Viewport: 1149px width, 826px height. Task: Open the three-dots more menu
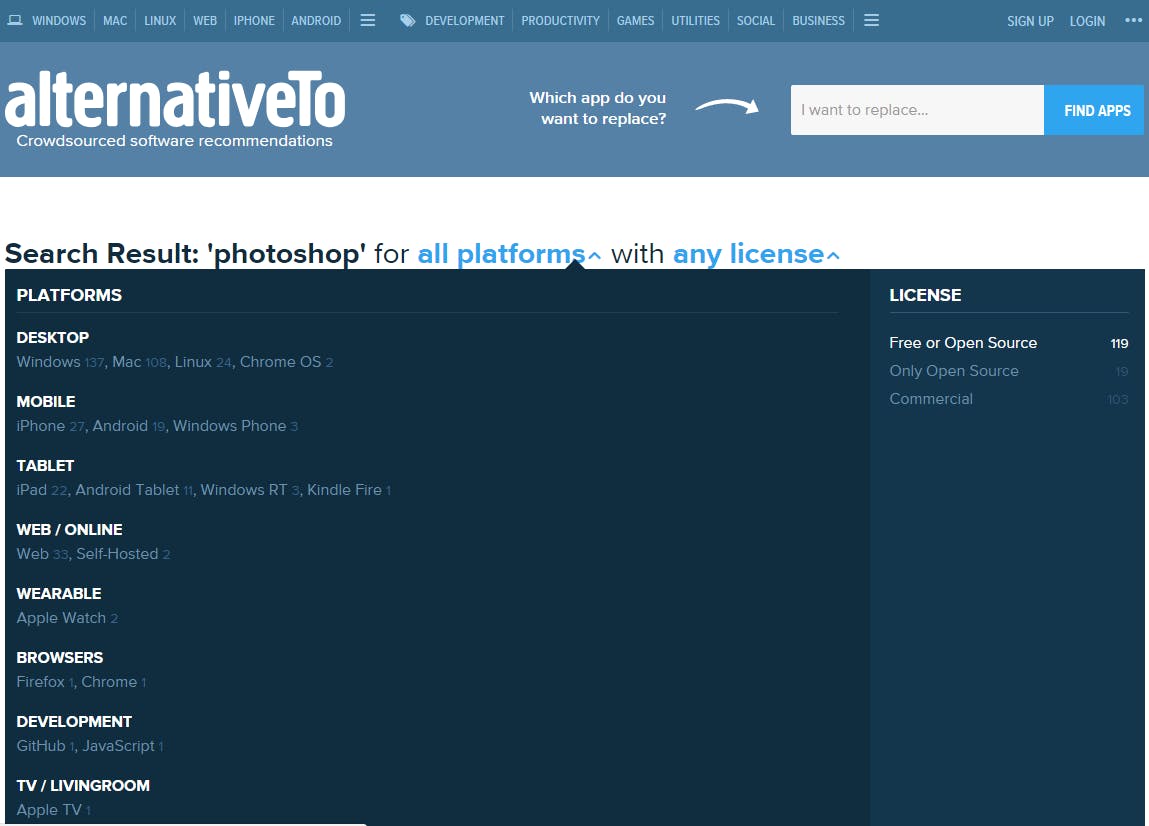coord(1133,21)
